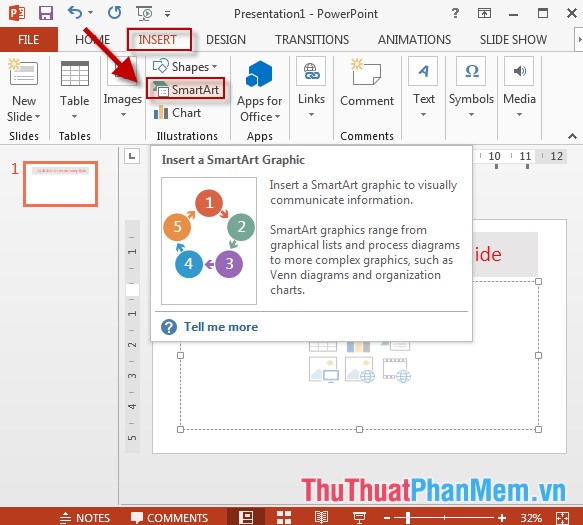Click the zoom in plus button
The image size is (583, 525).
click(x=502, y=518)
